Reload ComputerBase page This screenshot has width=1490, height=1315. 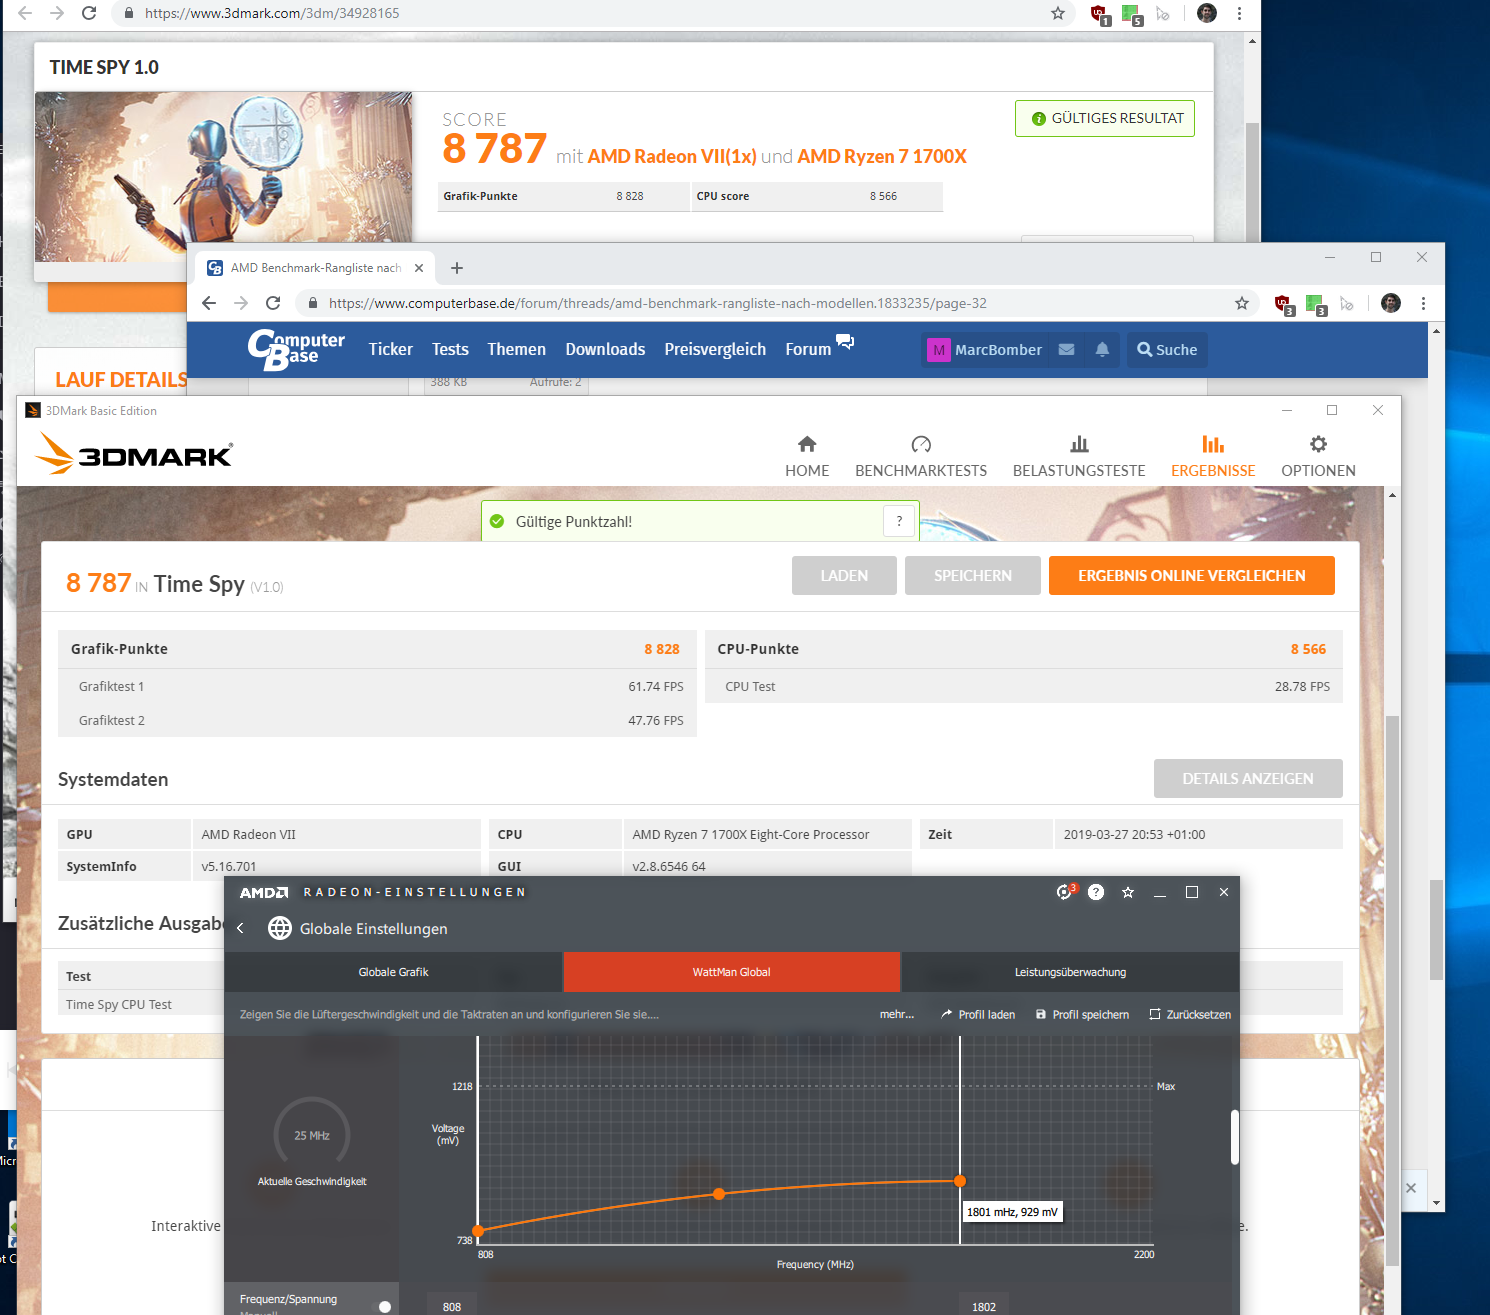(x=273, y=303)
